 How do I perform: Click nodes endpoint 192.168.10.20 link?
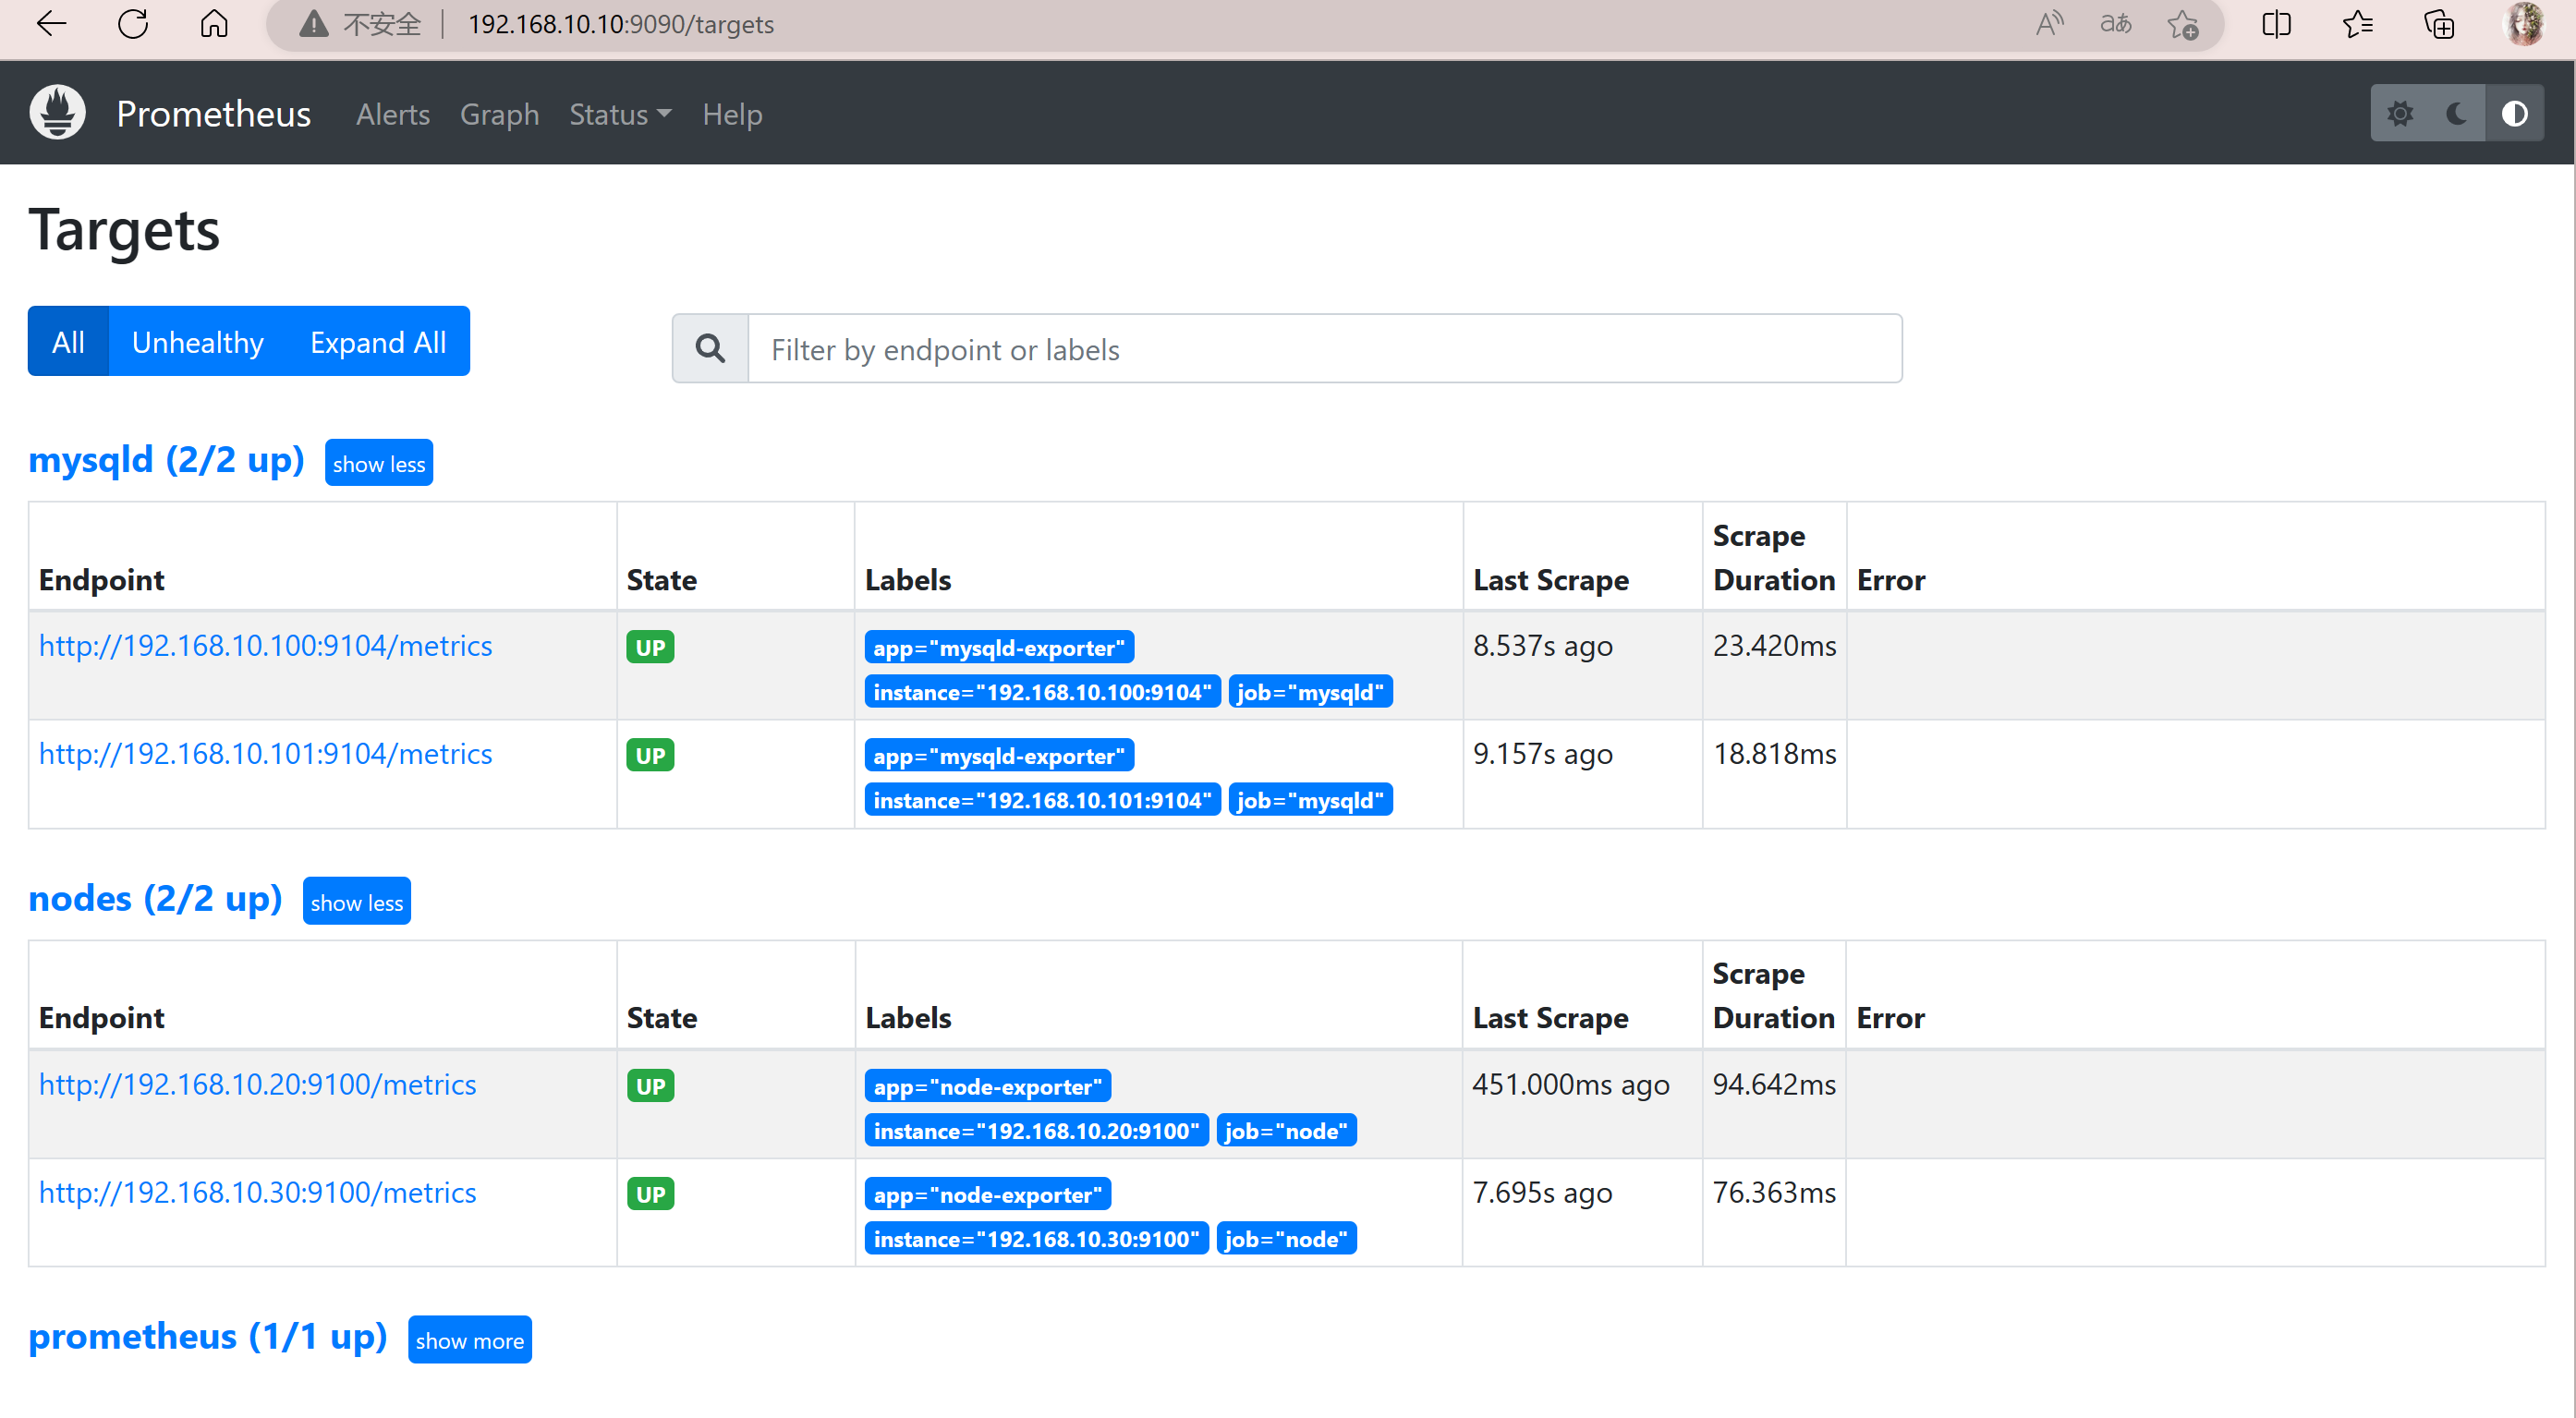pyautogui.click(x=257, y=1083)
